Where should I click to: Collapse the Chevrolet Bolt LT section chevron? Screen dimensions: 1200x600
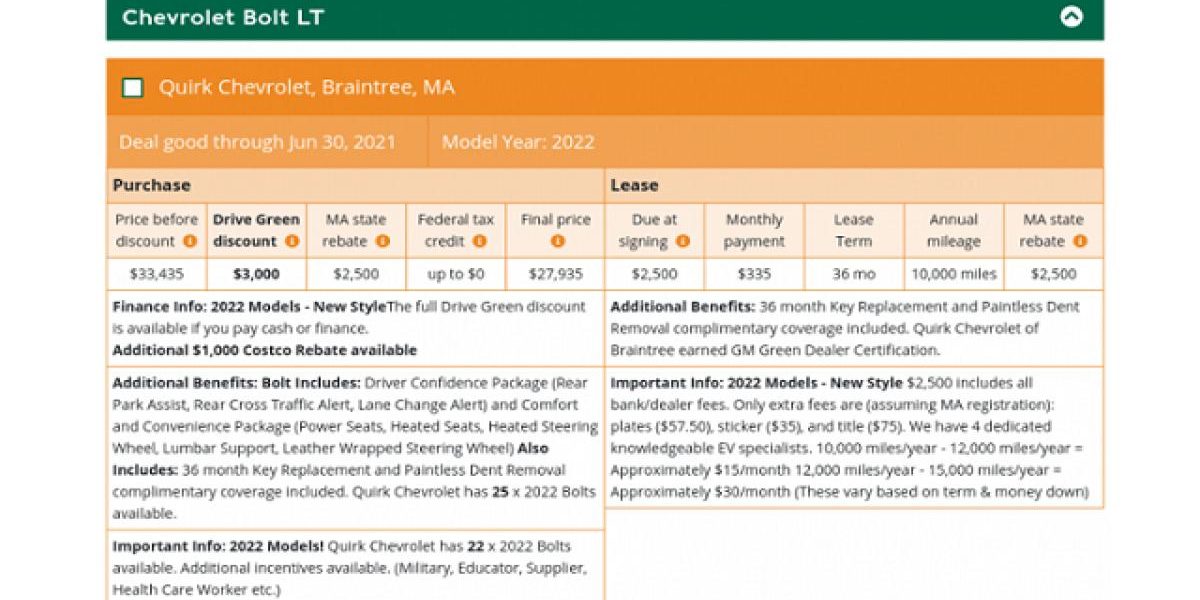1071,17
